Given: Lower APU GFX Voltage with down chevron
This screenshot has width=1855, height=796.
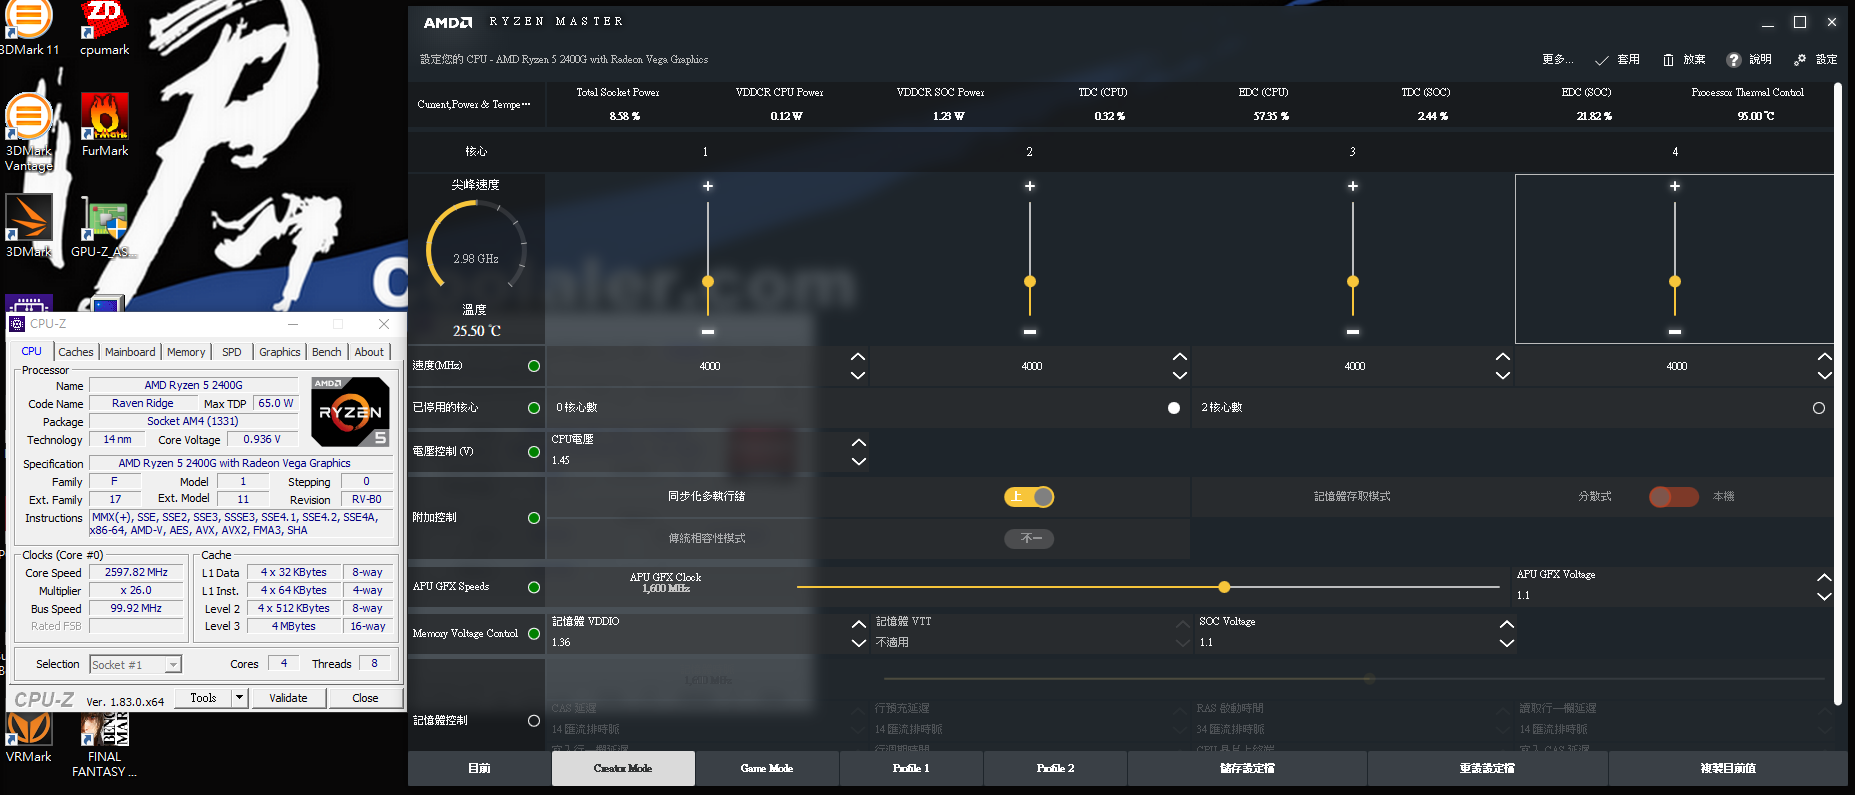Looking at the screenshot, I should pyautogui.click(x=1825, y=597).
